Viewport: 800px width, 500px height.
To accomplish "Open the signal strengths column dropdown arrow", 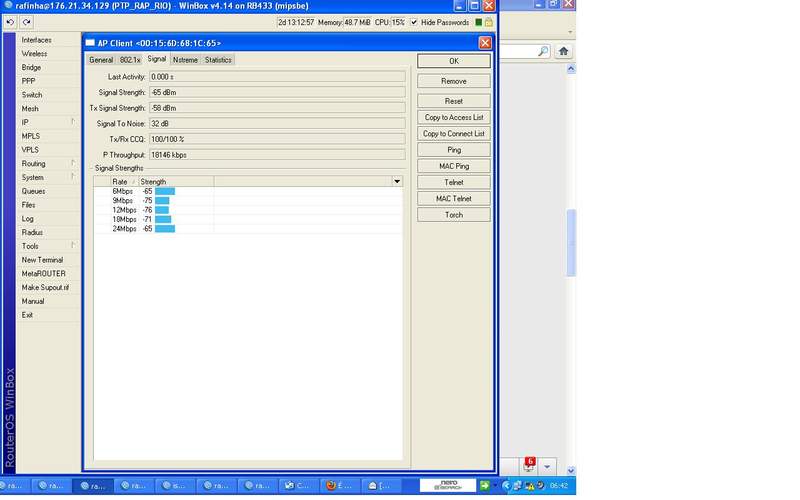I will click(397, 182).
